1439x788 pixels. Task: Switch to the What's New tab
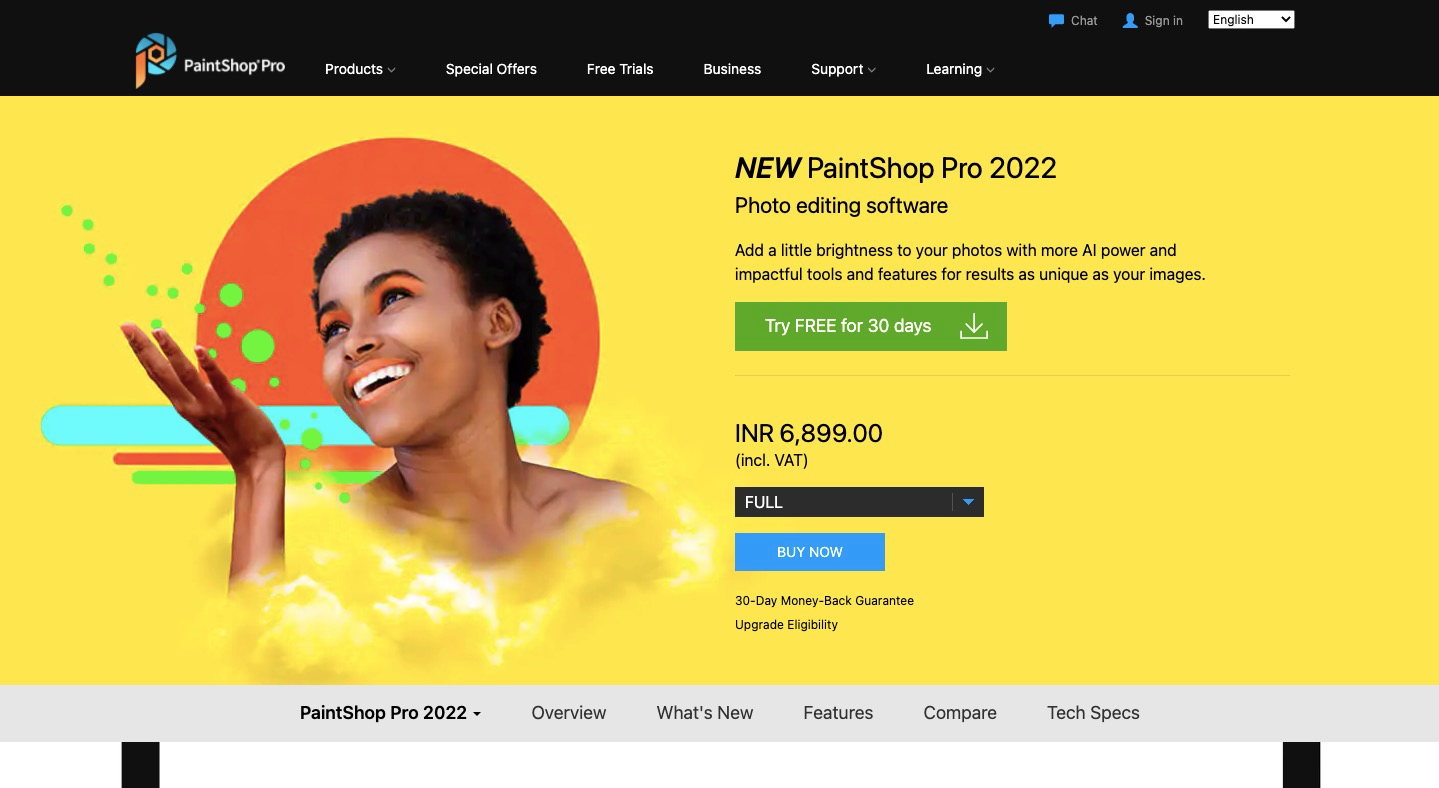pos(705,713)
